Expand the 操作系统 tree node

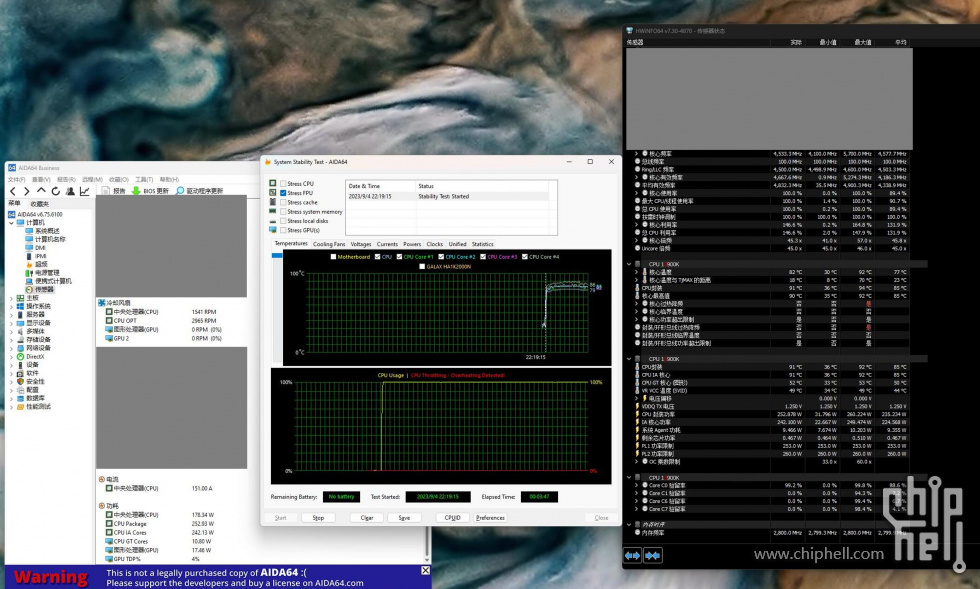11,306
